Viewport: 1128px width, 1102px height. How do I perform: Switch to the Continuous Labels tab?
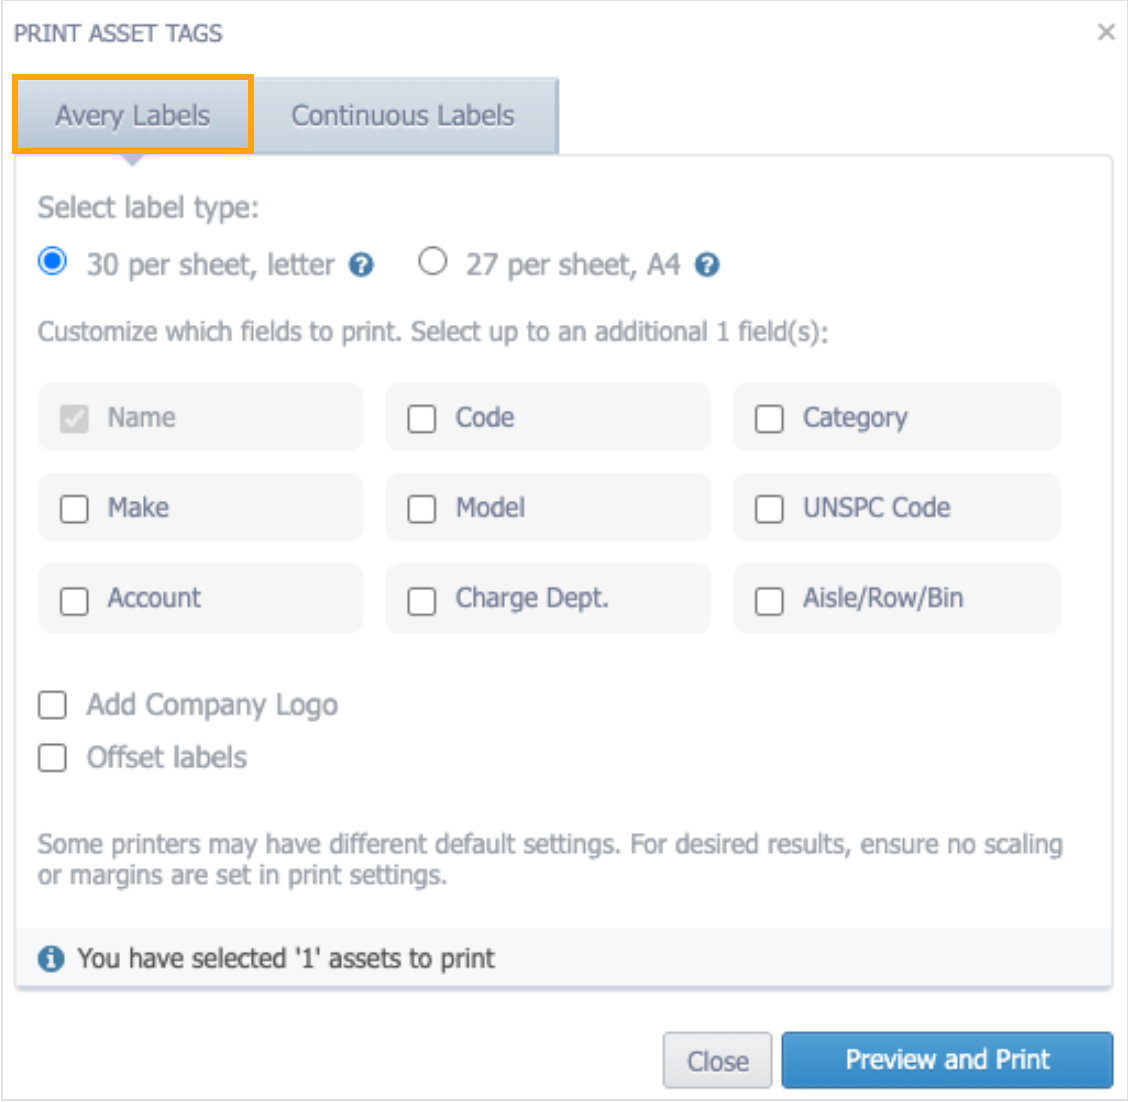[403, 116]
